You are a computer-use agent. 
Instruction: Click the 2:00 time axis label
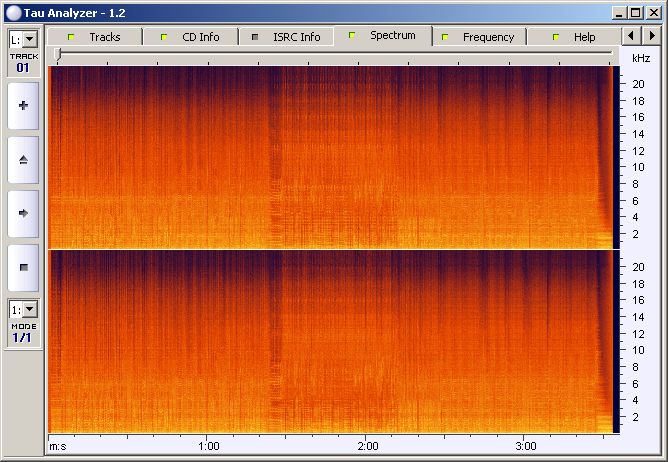368,446
